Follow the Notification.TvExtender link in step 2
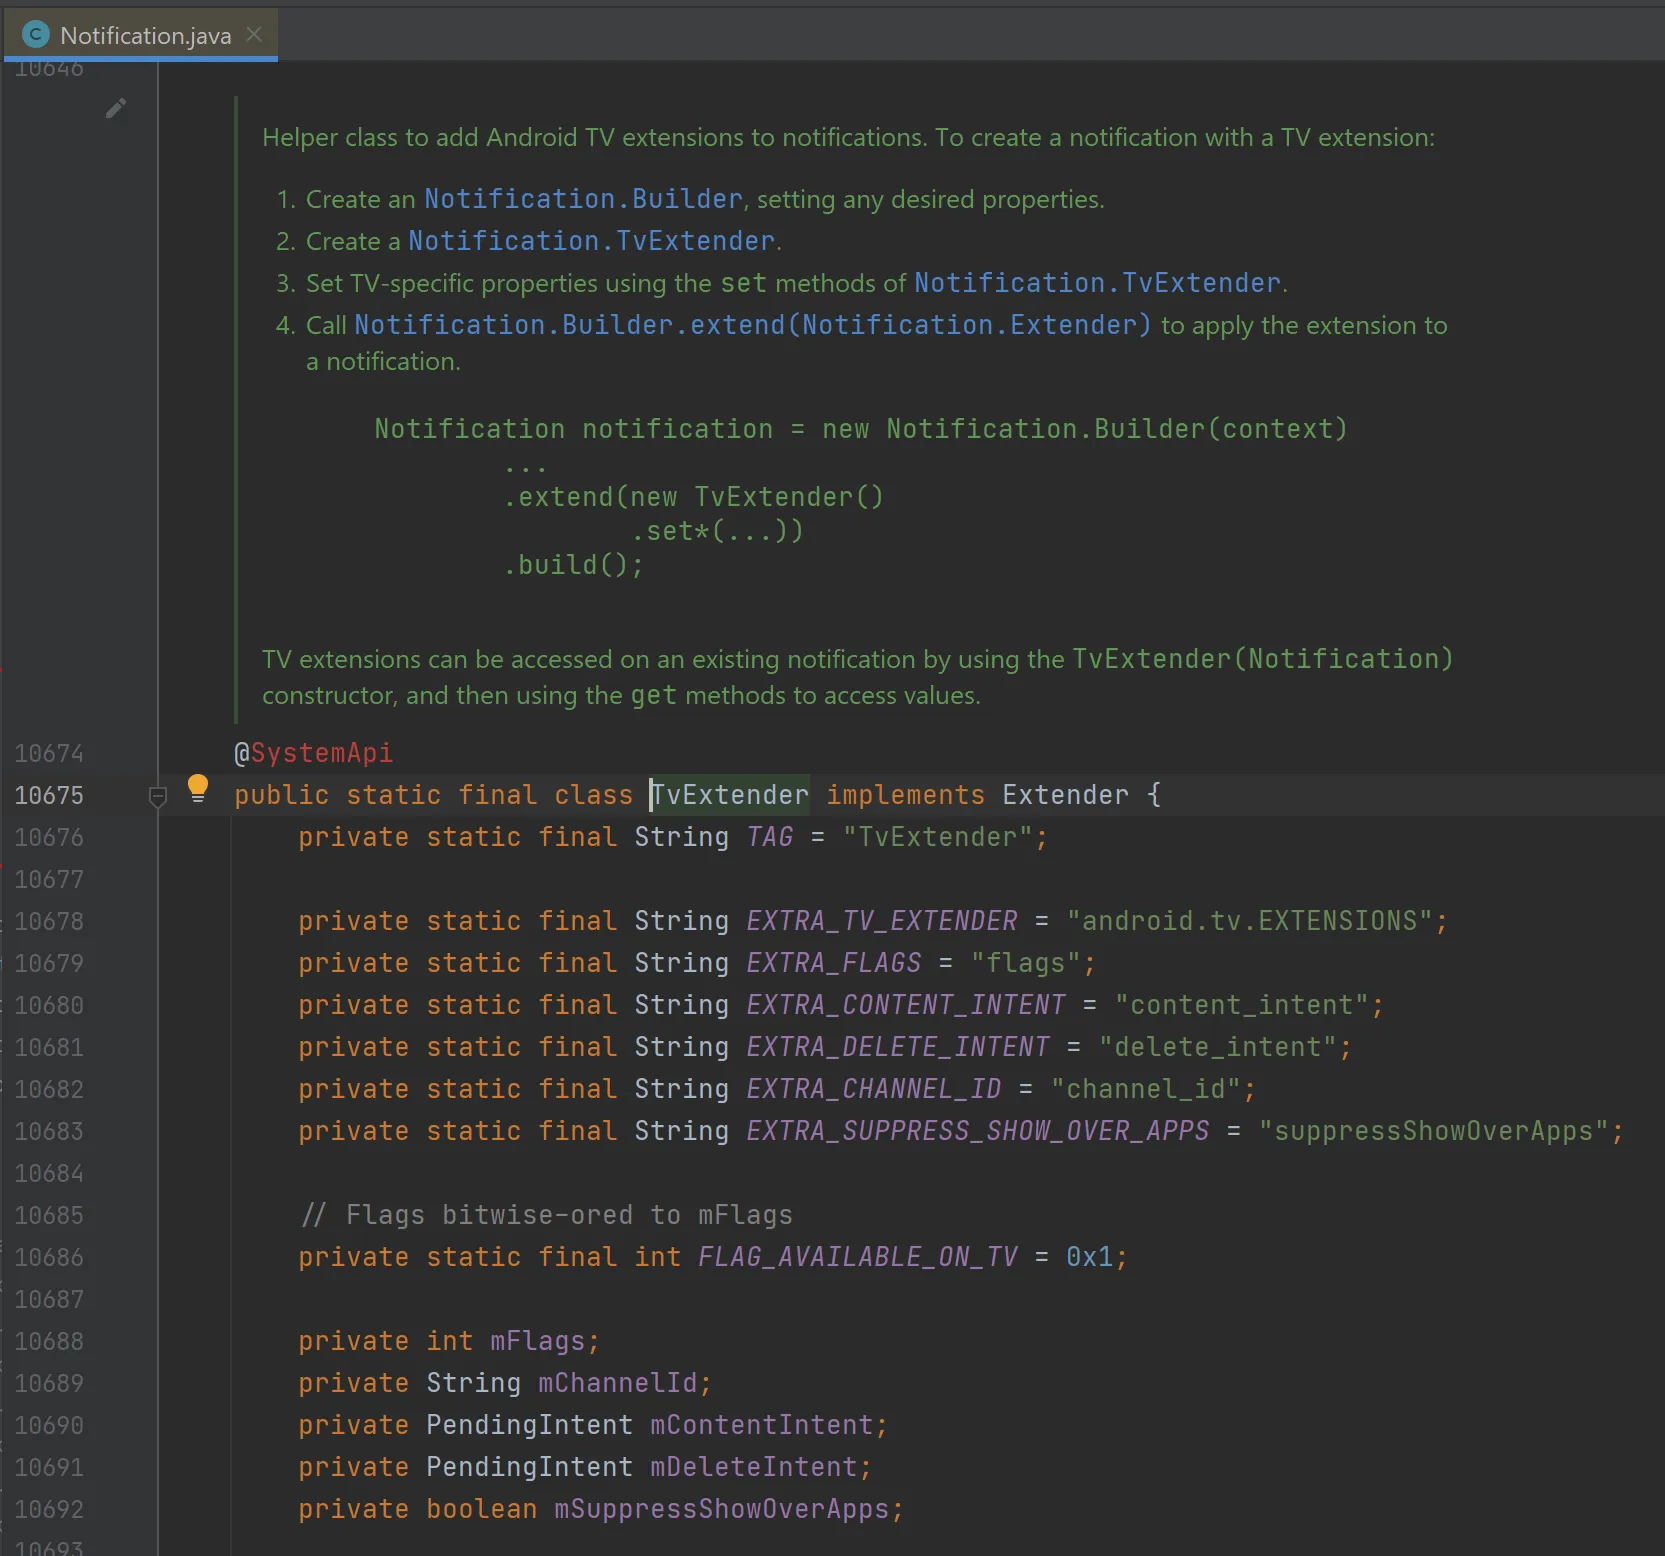 [x=591, y=241]
